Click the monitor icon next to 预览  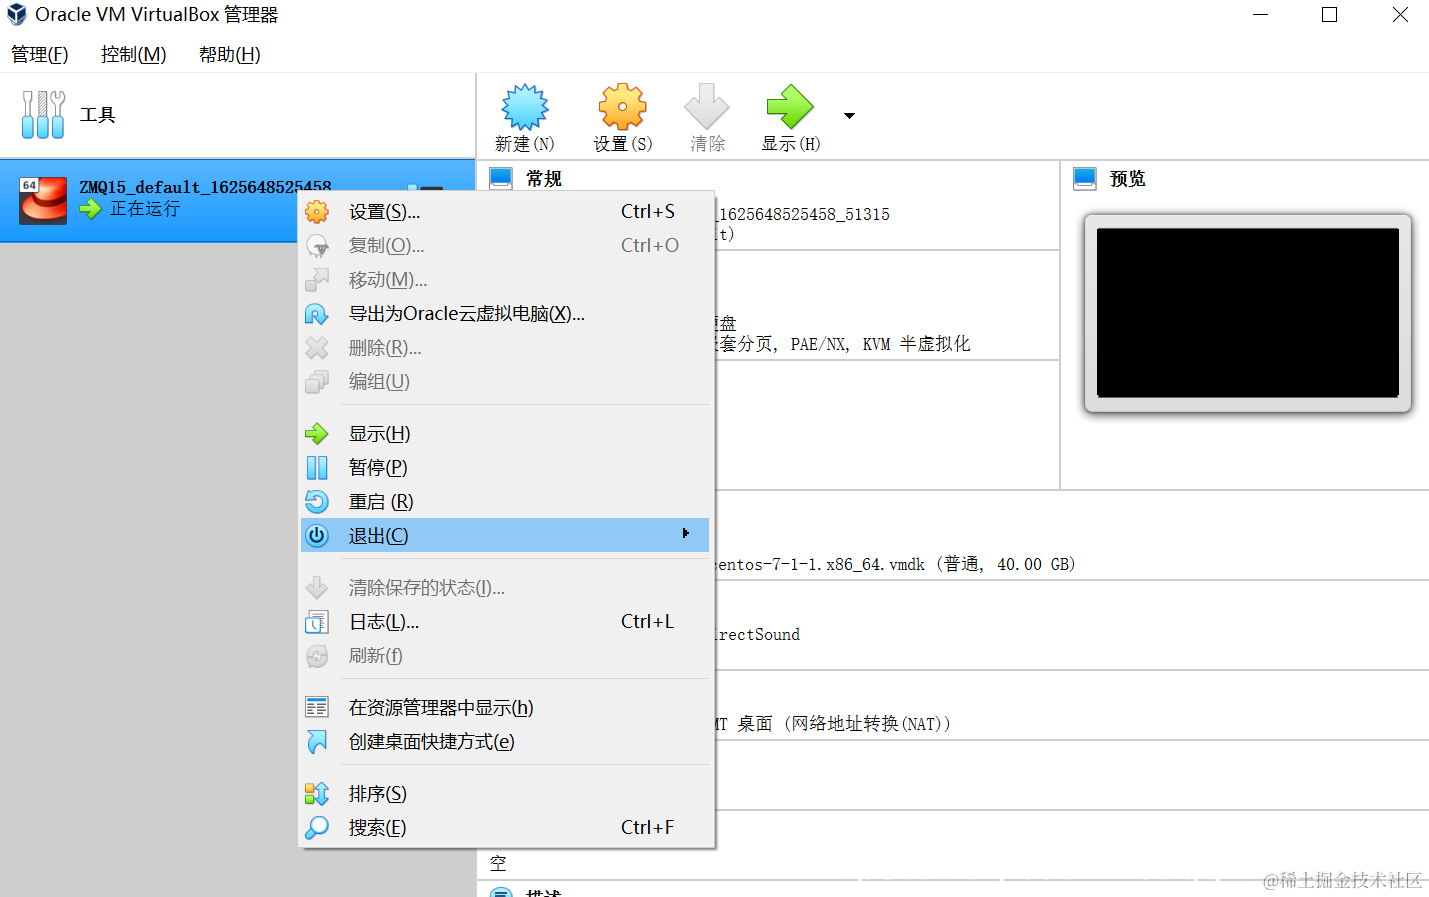[x=1085, y=179]
